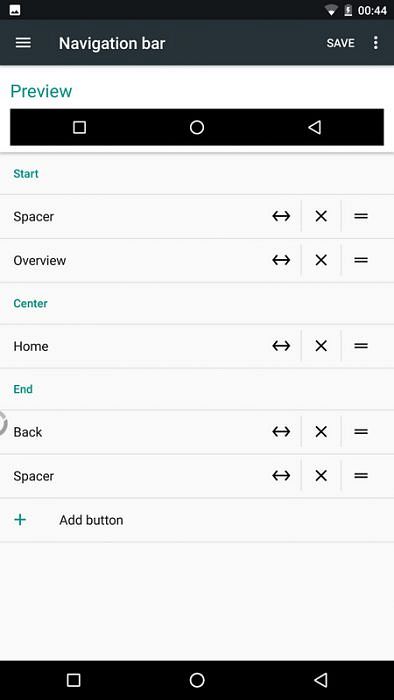Open the hamburger navigation menu
Viewport: 394px width, 700px height.
click(x=23, y=43)
